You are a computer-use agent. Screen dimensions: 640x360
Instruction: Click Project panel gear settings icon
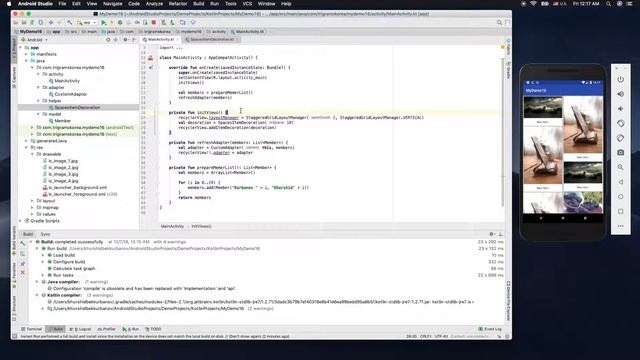pos(125,40)
